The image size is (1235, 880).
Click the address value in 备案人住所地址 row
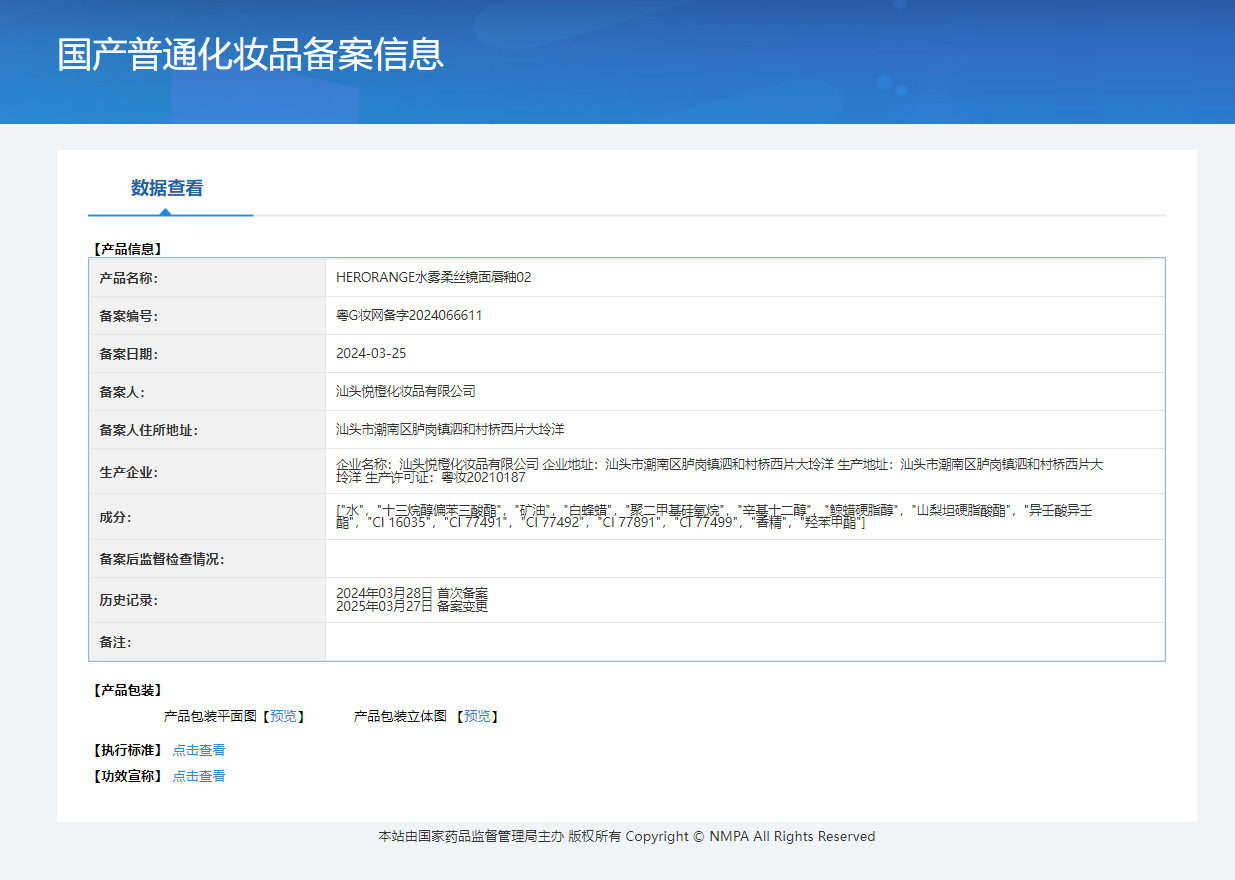pos(450,429)
